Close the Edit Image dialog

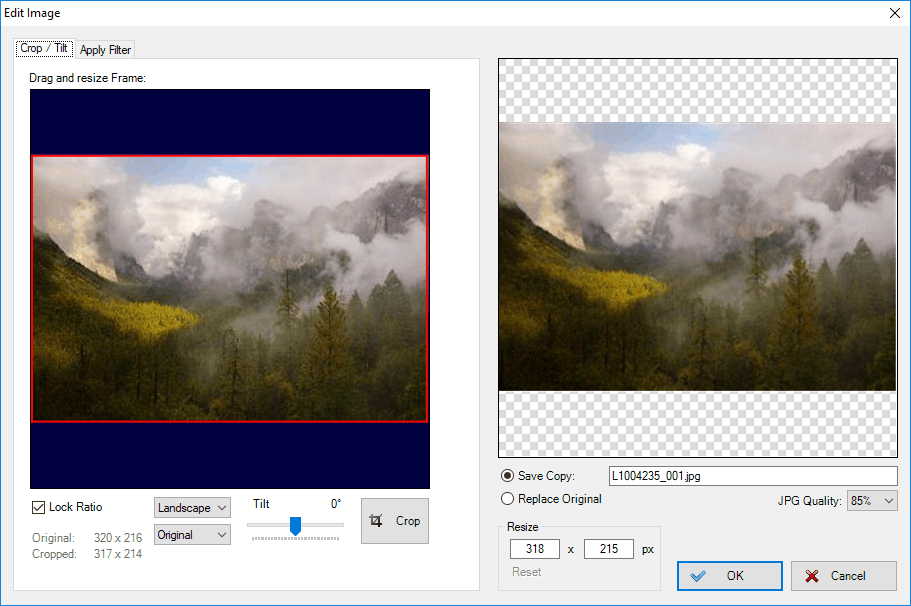895,13
